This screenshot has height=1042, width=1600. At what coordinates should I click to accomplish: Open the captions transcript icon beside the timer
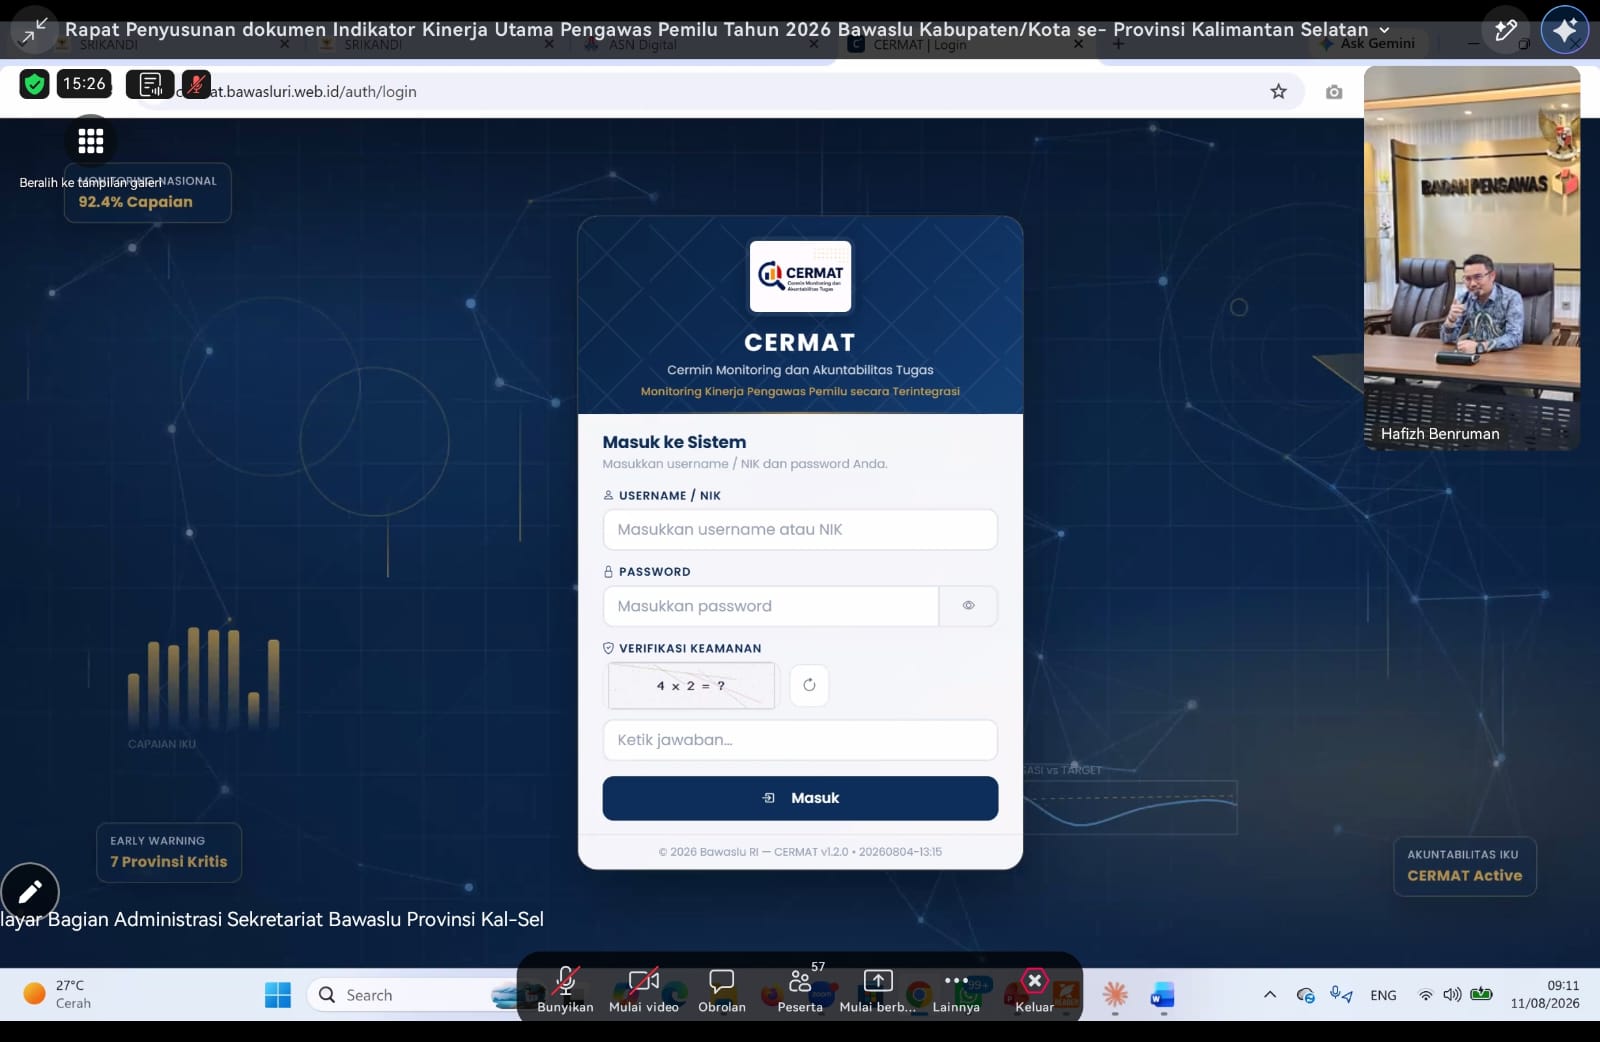pyautogui.click(x=150, y=84)
